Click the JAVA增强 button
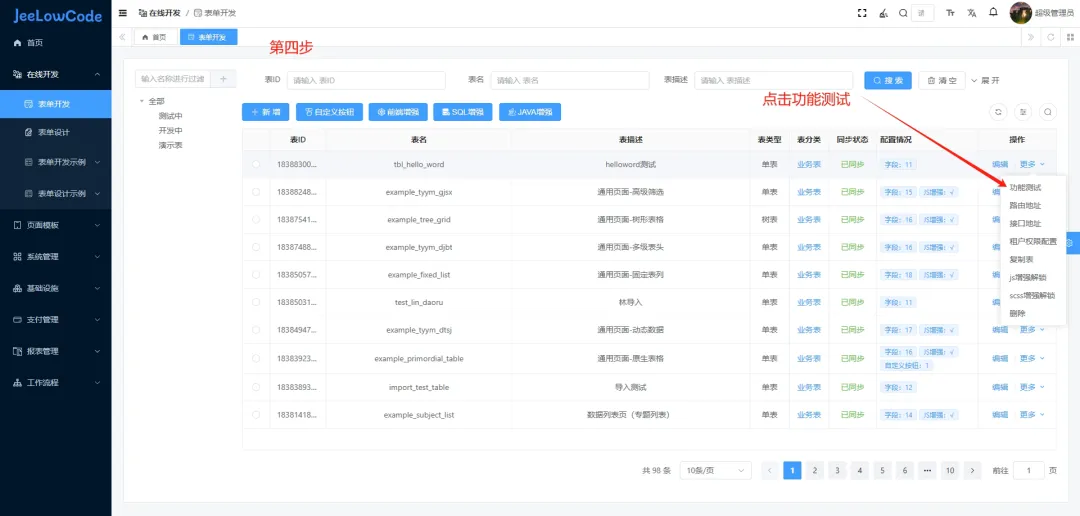This screenshot has width=1080, height=516. (530, 112)
